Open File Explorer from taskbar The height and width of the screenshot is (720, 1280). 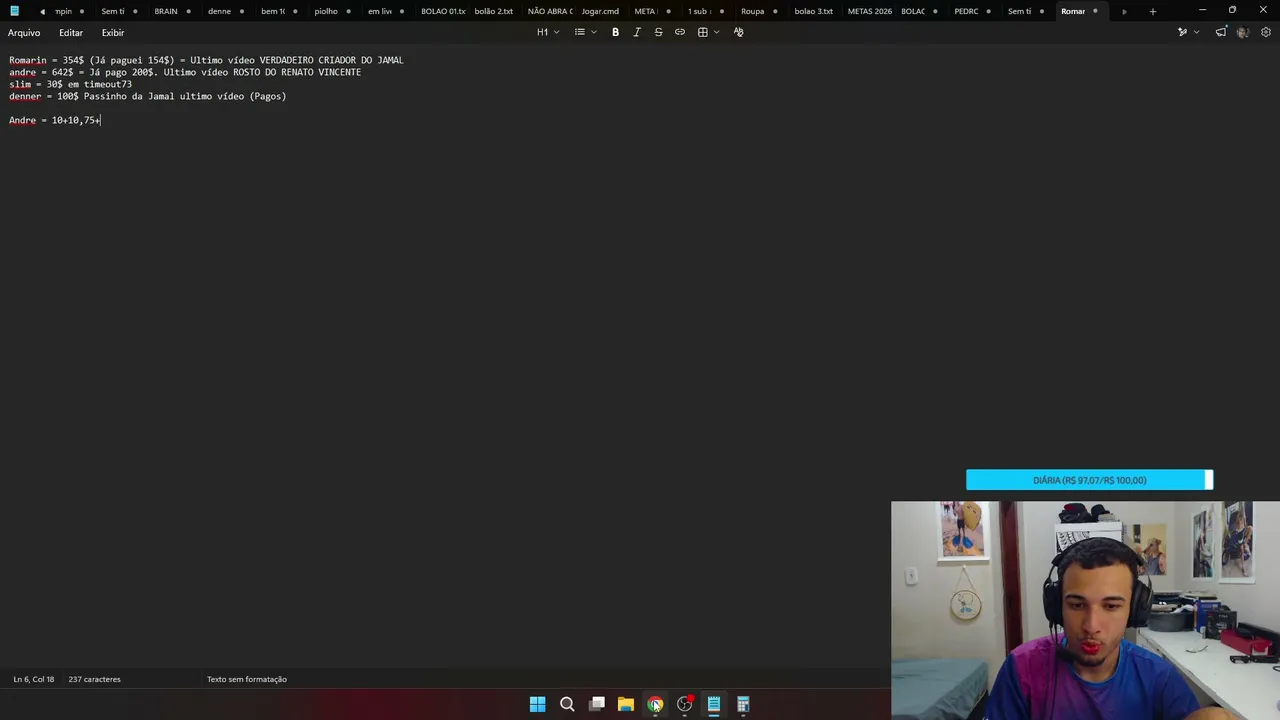(626, 704)
